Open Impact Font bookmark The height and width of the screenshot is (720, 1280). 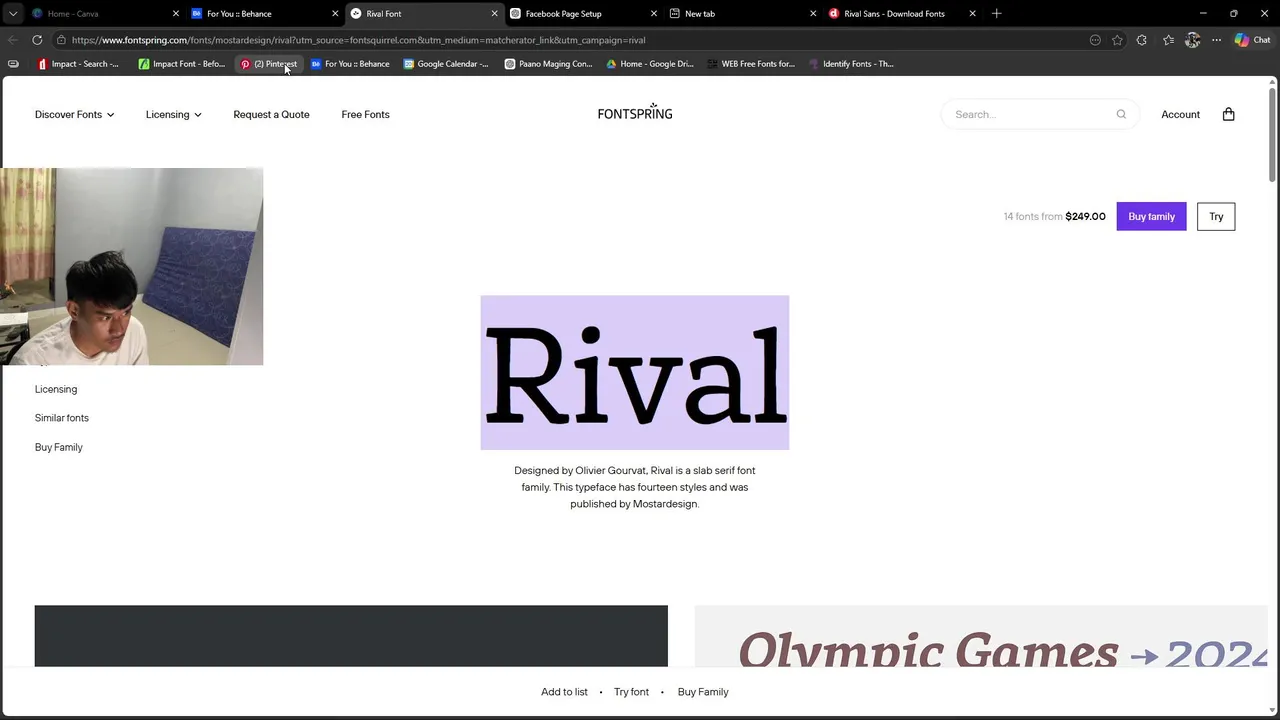click(182, 64)
